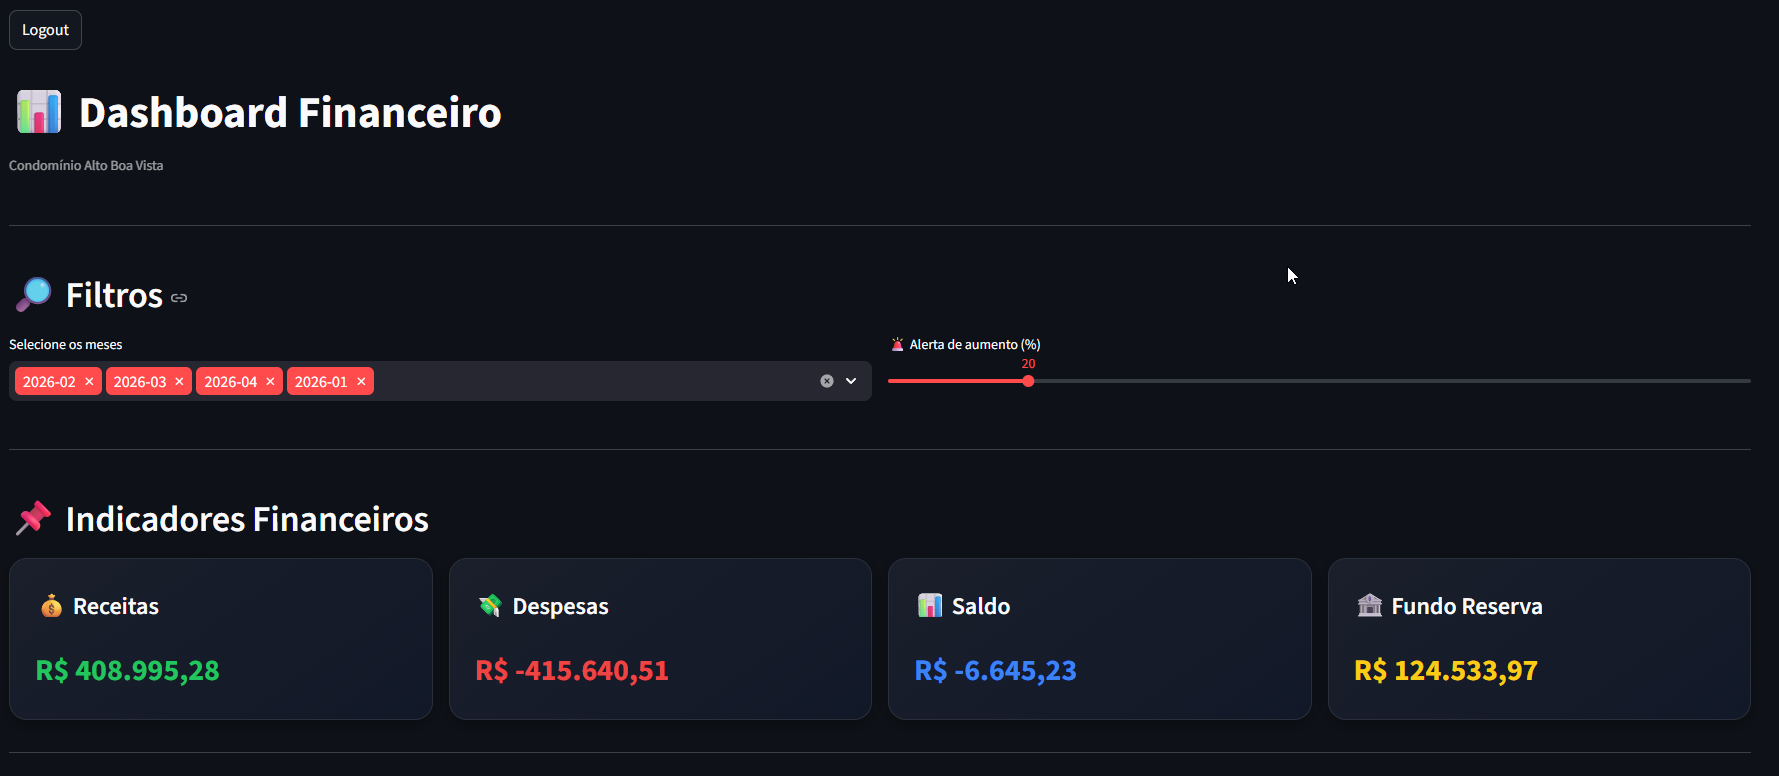This screenshot has width=1779, height=776.
Task: Remove the 2026-04 month tag
Action: (270, 382)
